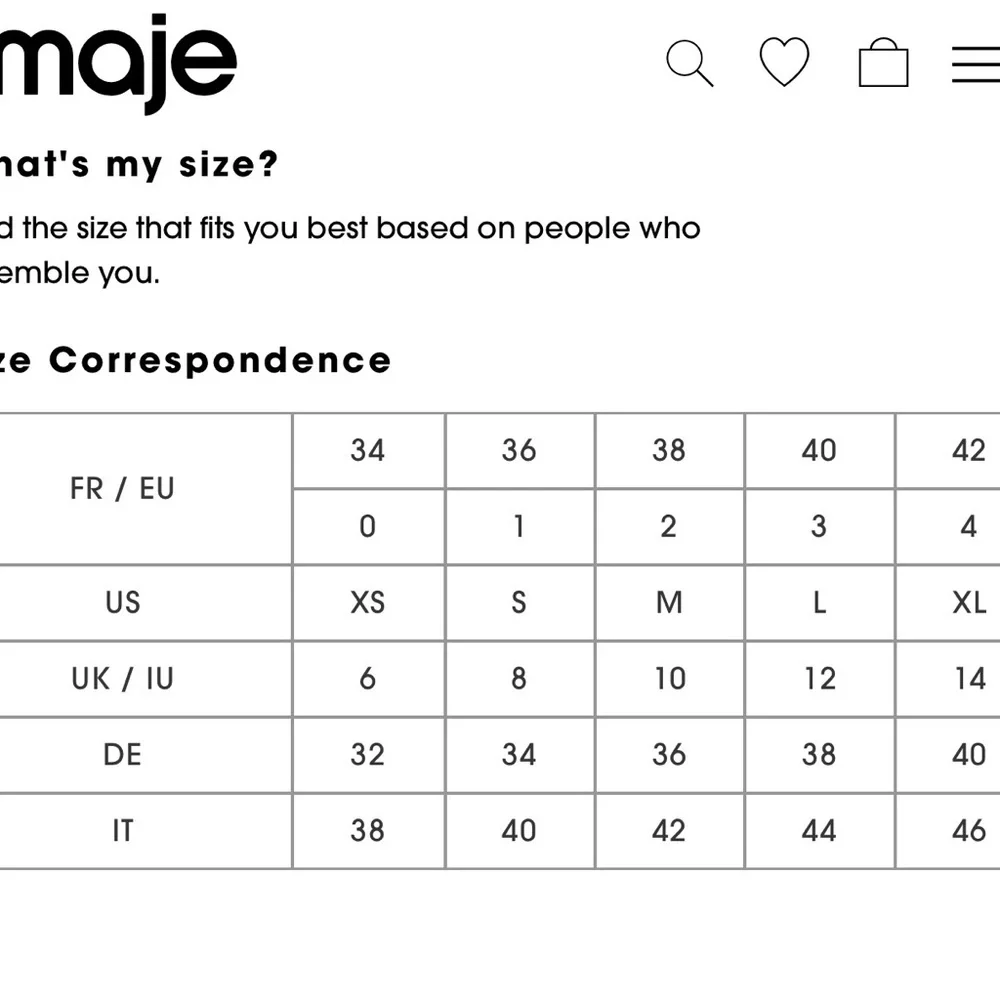Viewport: 1000px width, 1000px height.
Task: Open the shopping bag icon
Action: pos(883,62)
